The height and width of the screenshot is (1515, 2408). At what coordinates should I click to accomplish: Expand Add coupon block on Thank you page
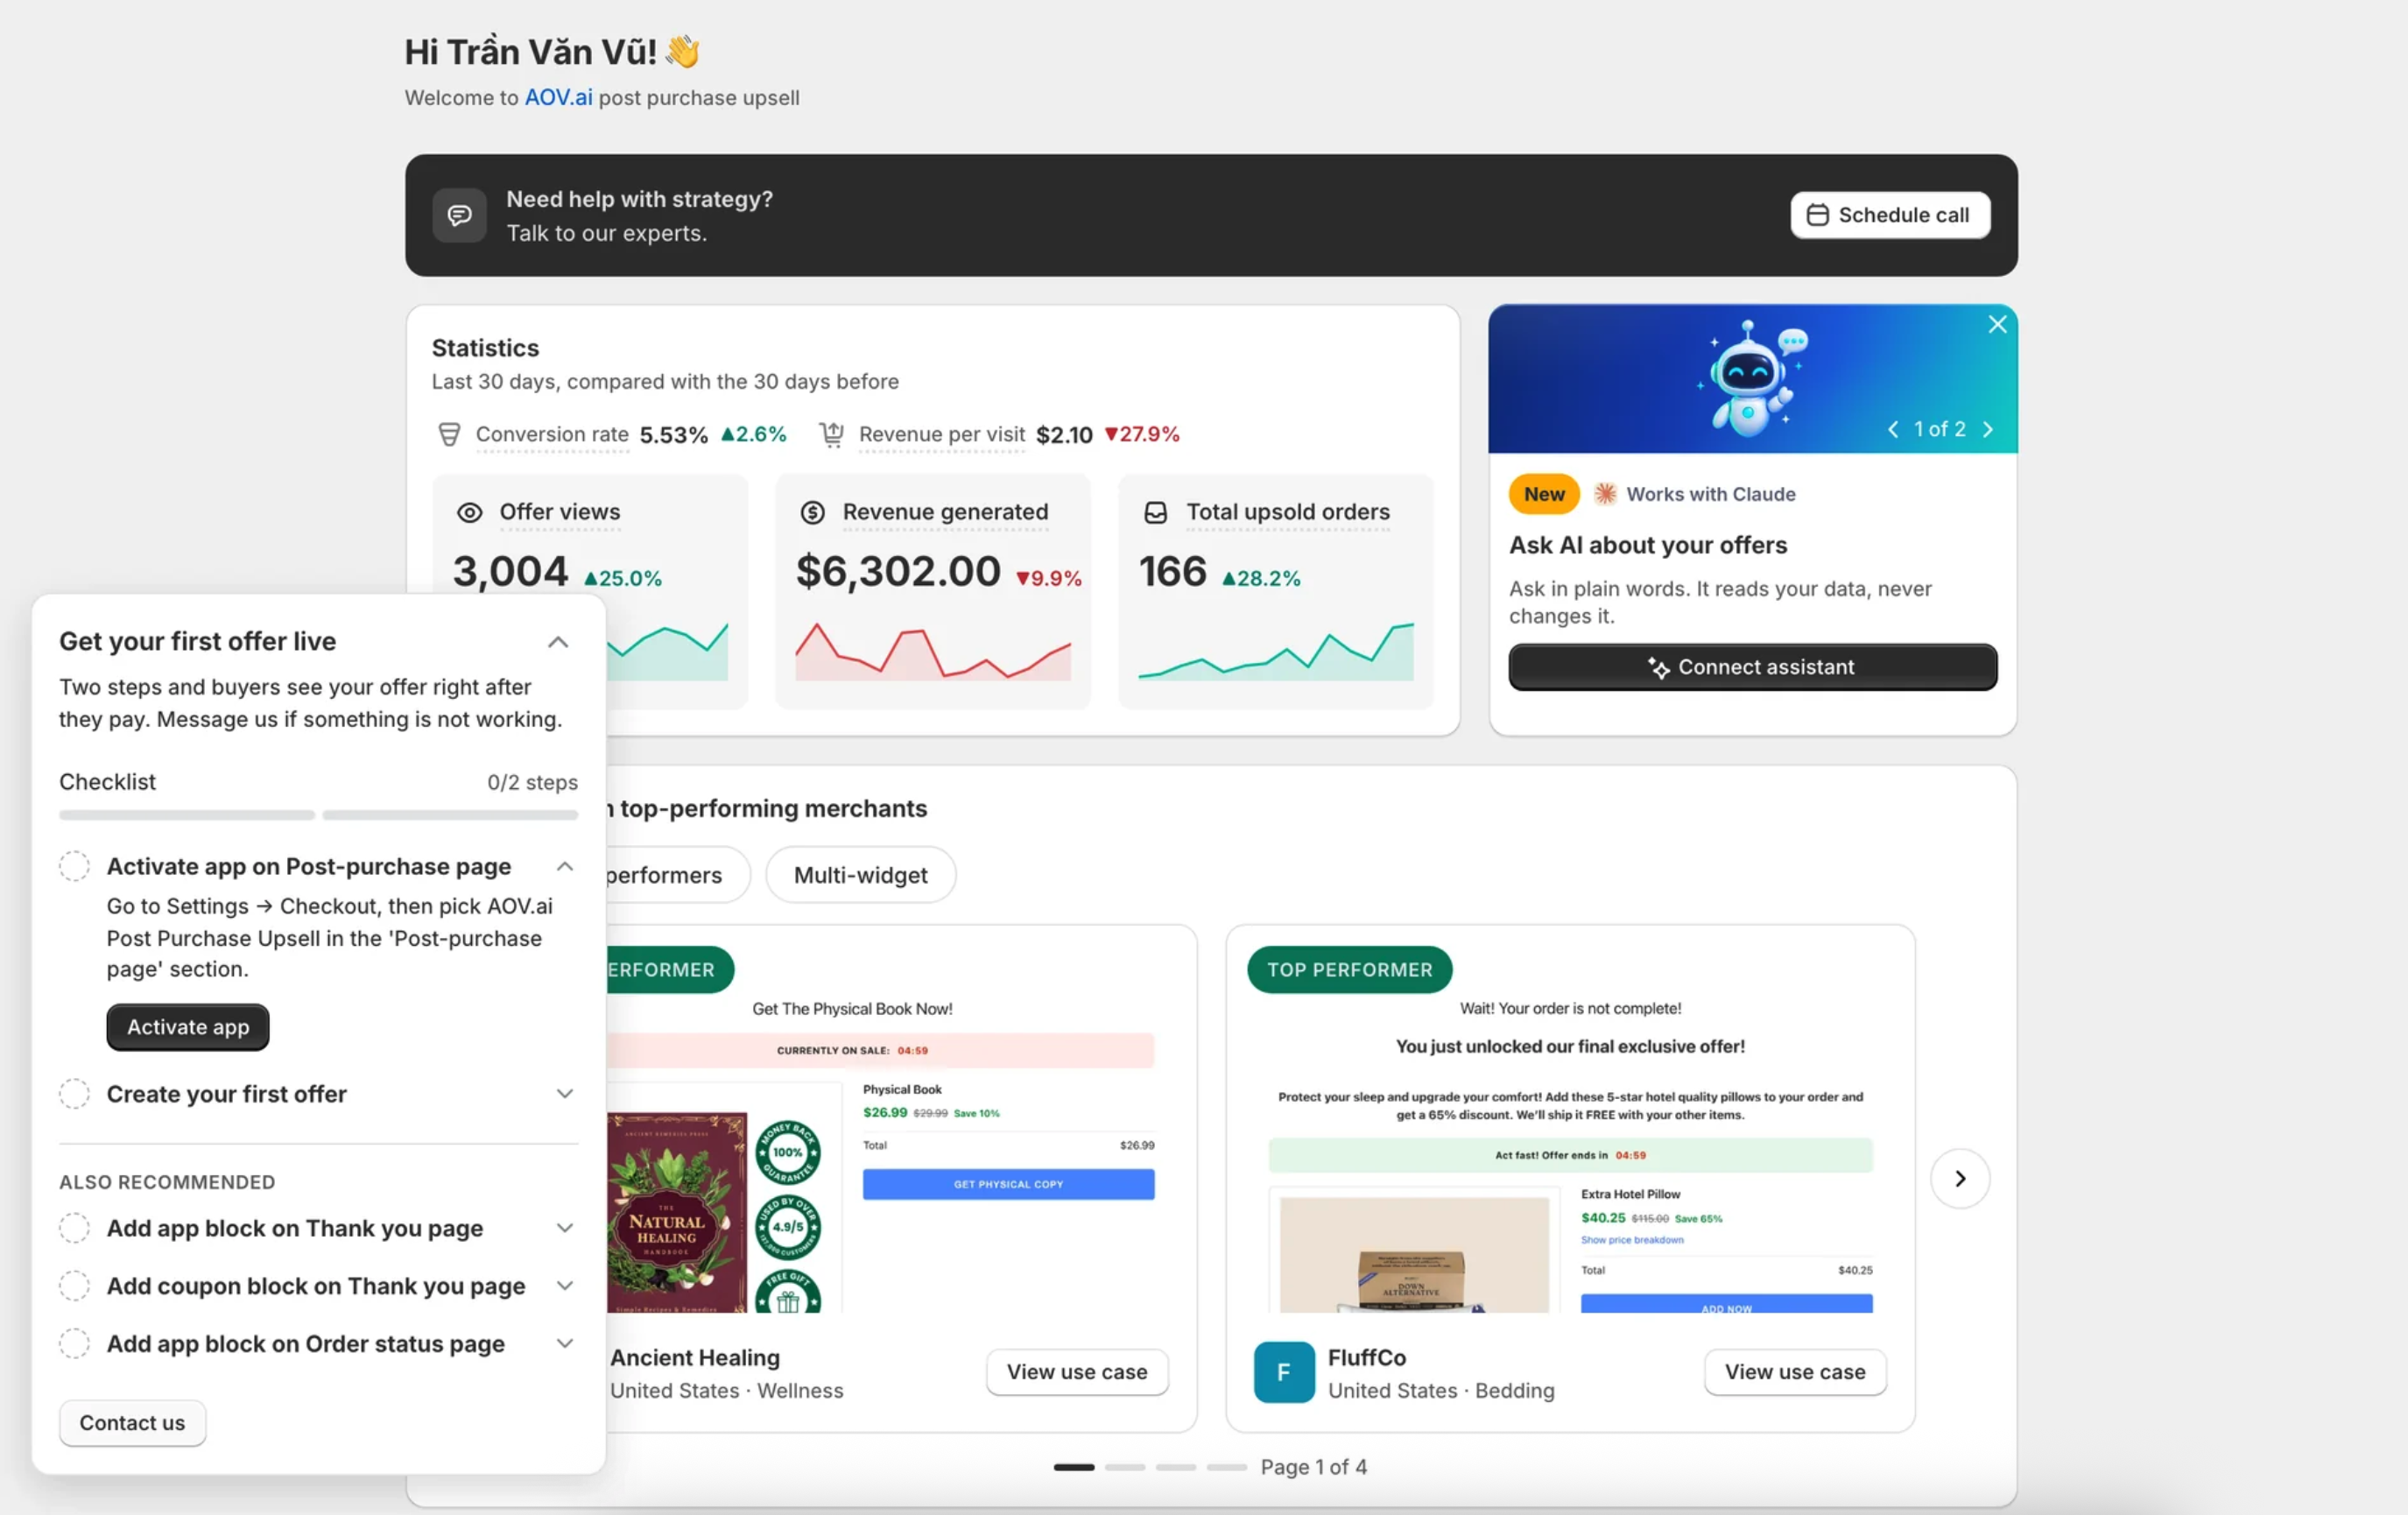coord(565,1286)
